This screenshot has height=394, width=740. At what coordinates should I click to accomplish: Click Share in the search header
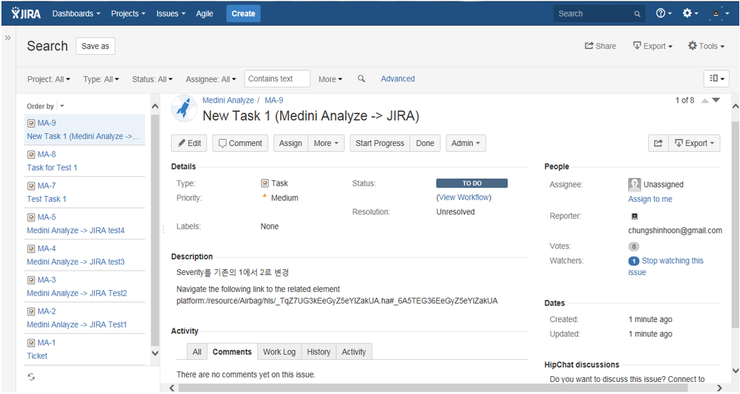[x=600, y=46]
